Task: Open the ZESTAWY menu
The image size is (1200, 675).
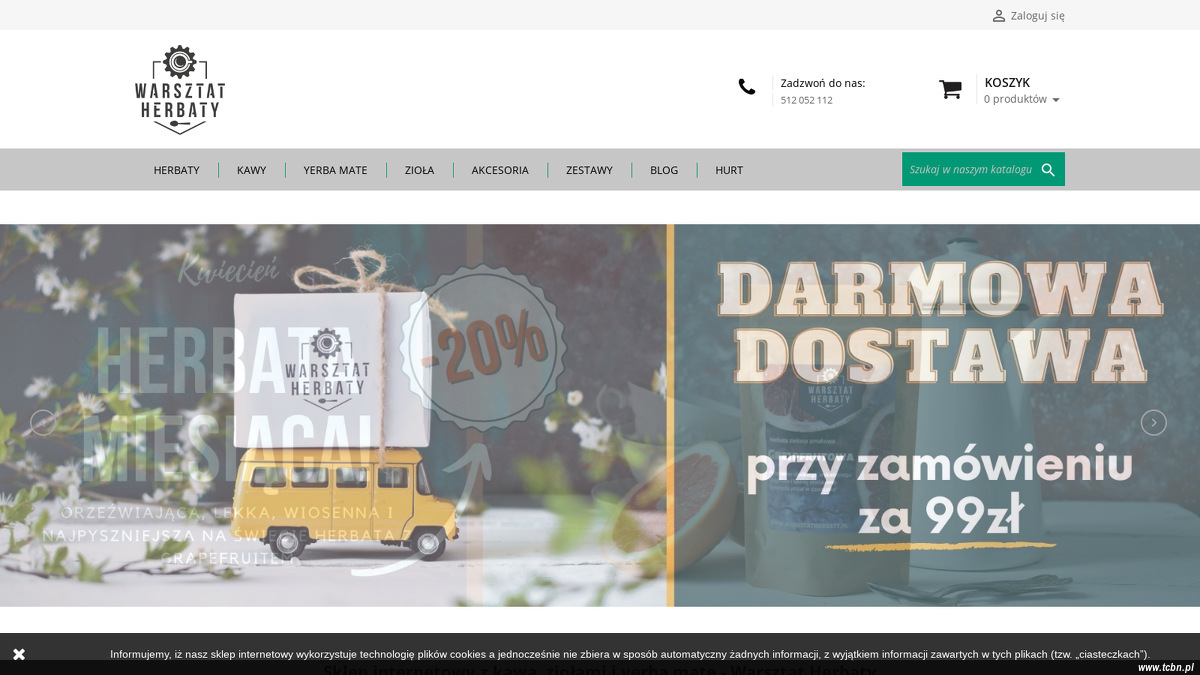Action: [x=589, y=170]
